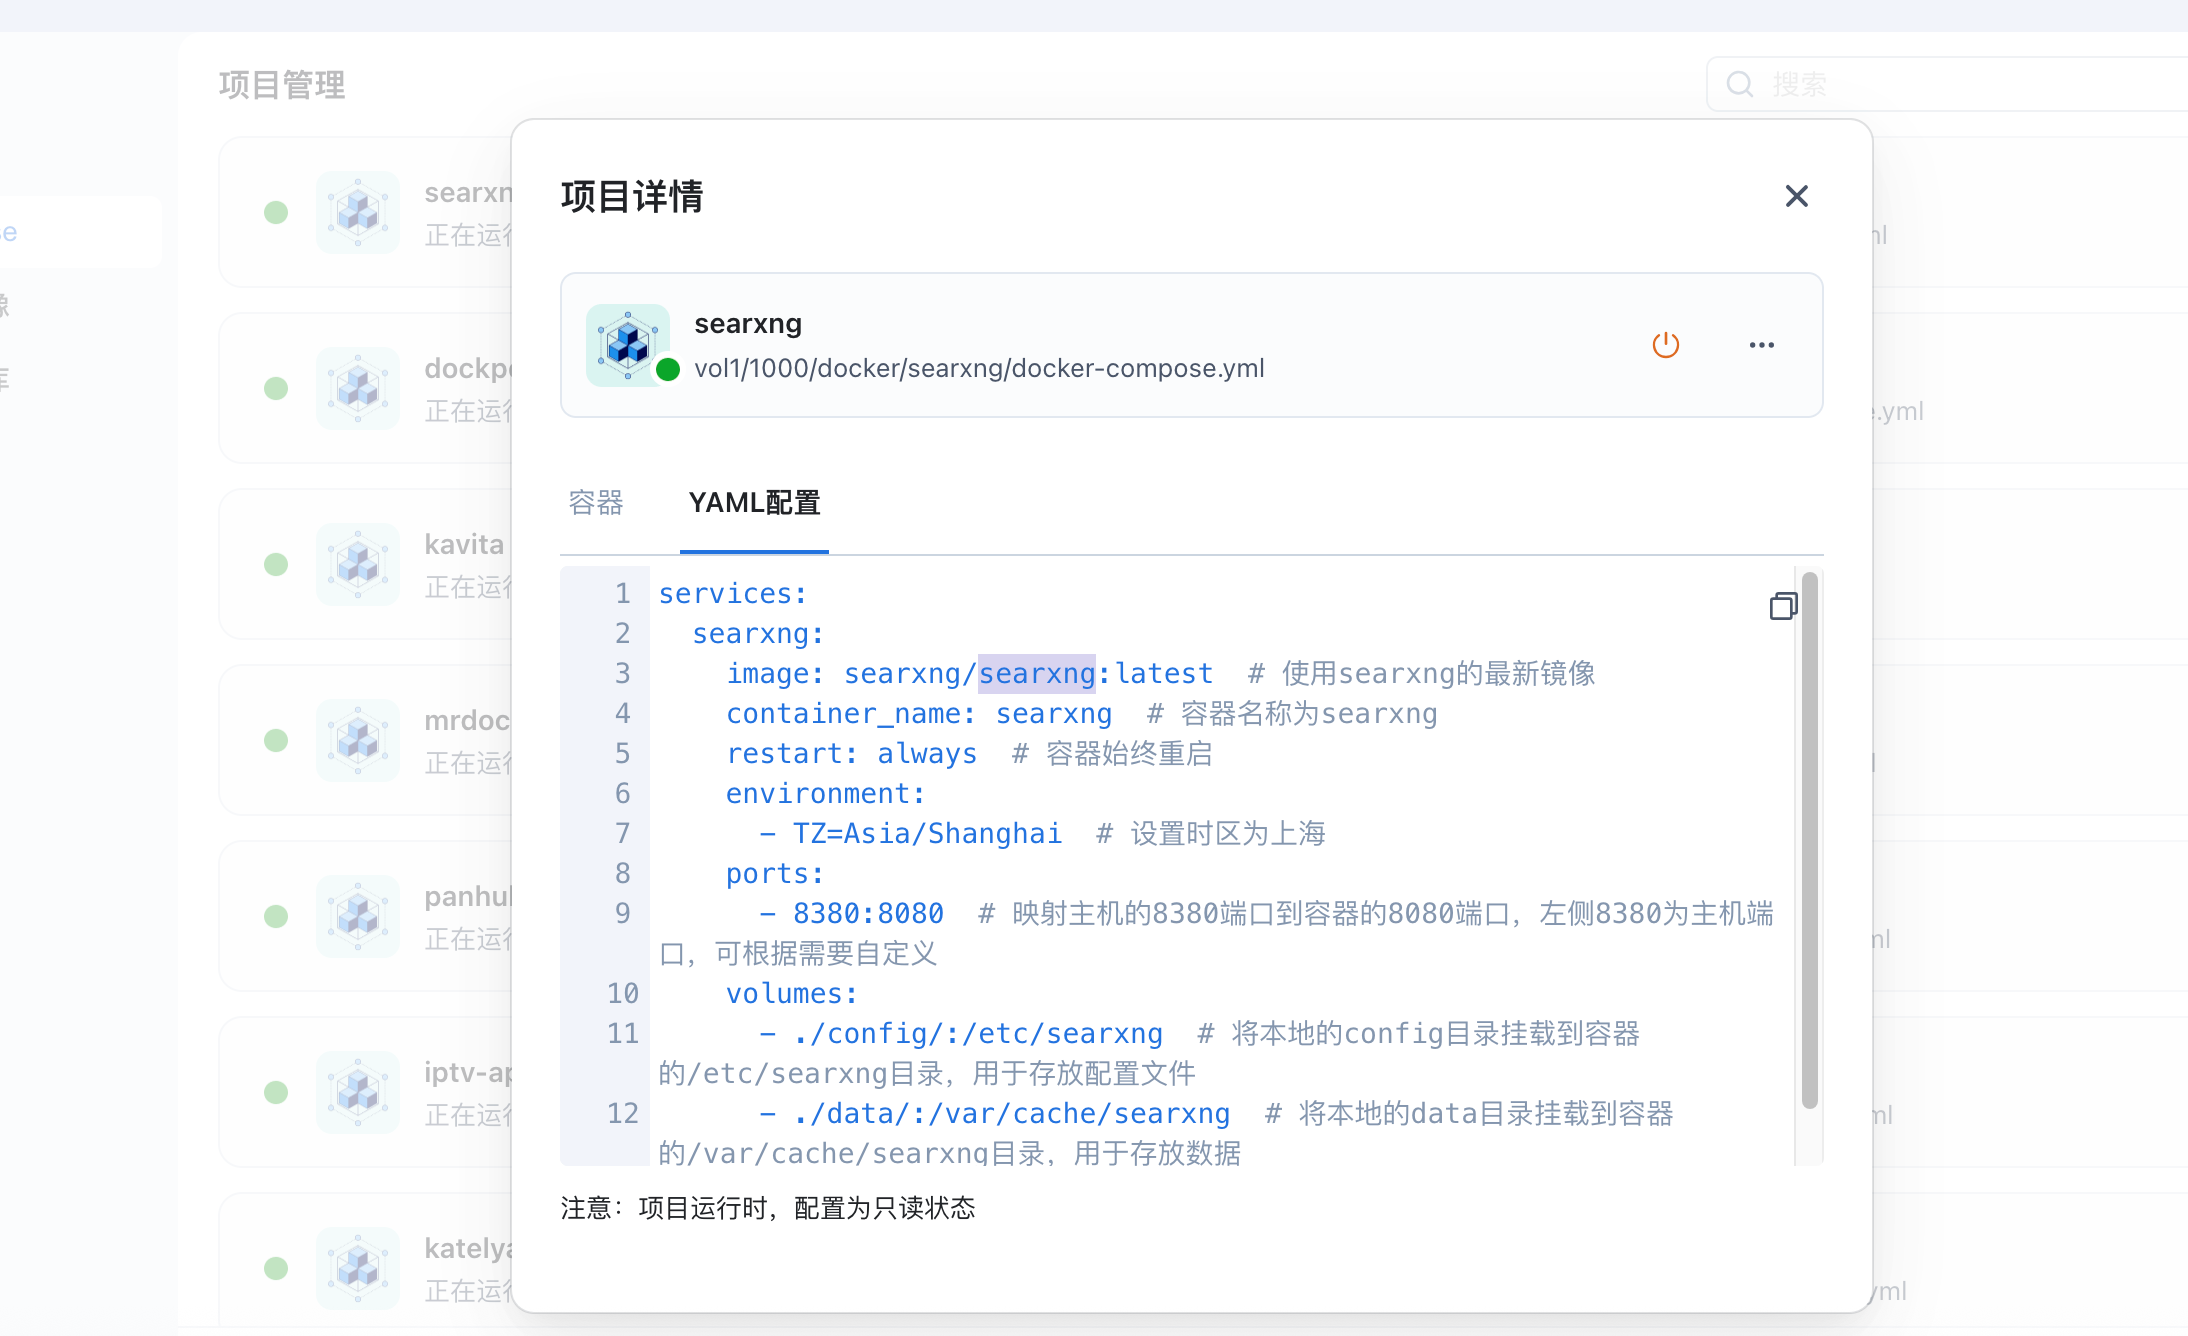Select the YAML配置 tab
This screenshot has width=2188, height=1336.
pyautogui.click(x=754, y=504)
